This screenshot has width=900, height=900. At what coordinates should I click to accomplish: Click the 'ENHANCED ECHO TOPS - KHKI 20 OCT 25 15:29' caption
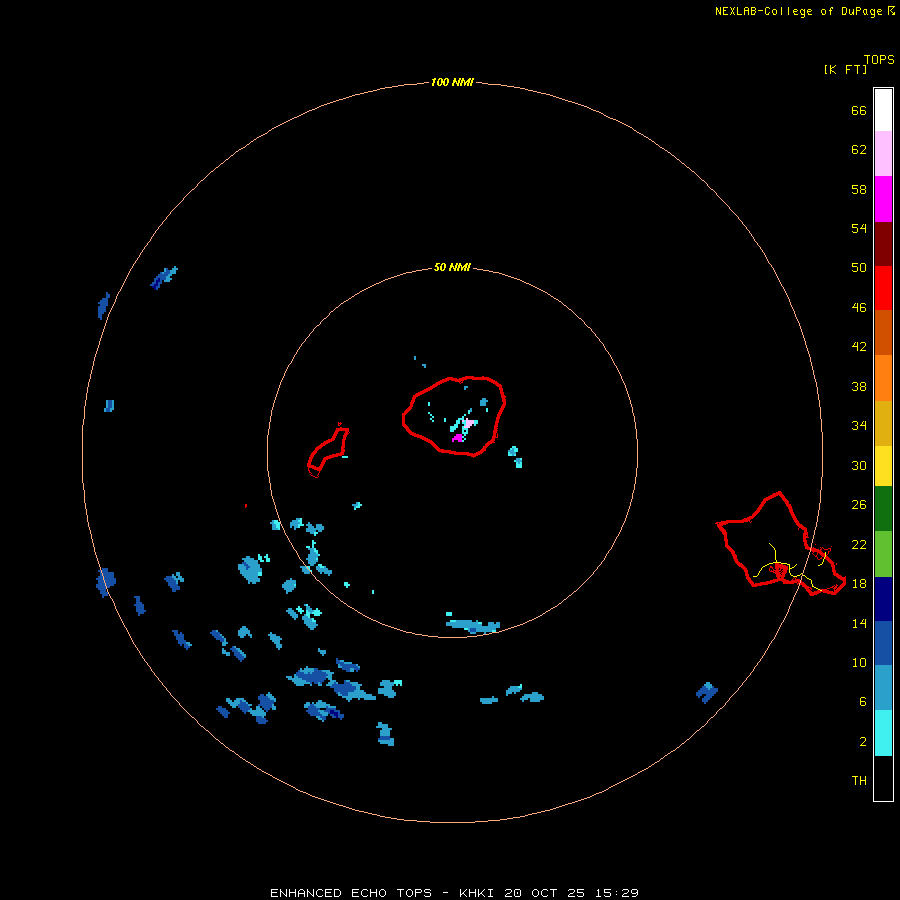pyautogui.click(x=454, y=893)
